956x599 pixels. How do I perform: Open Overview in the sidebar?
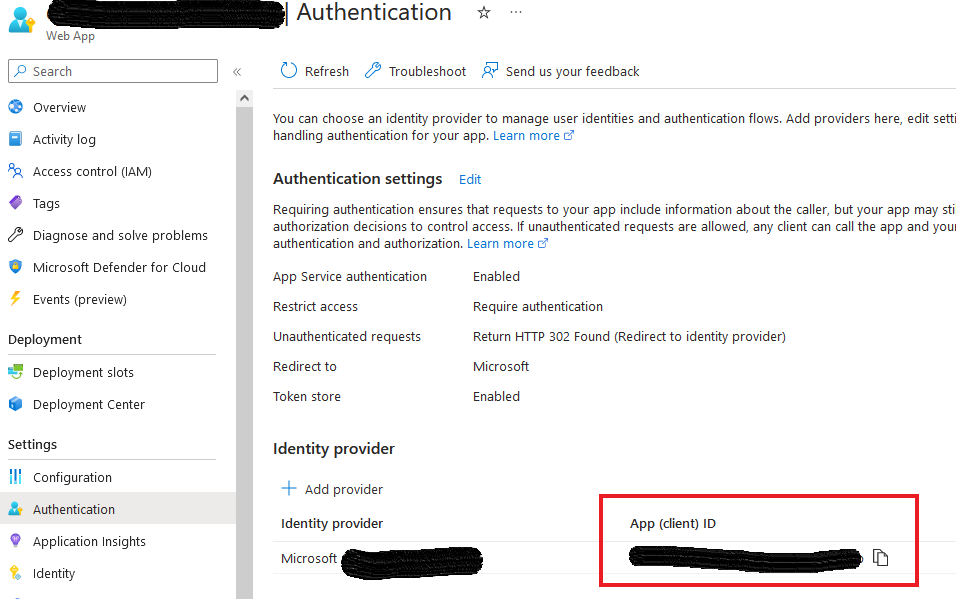coord(59,107)
